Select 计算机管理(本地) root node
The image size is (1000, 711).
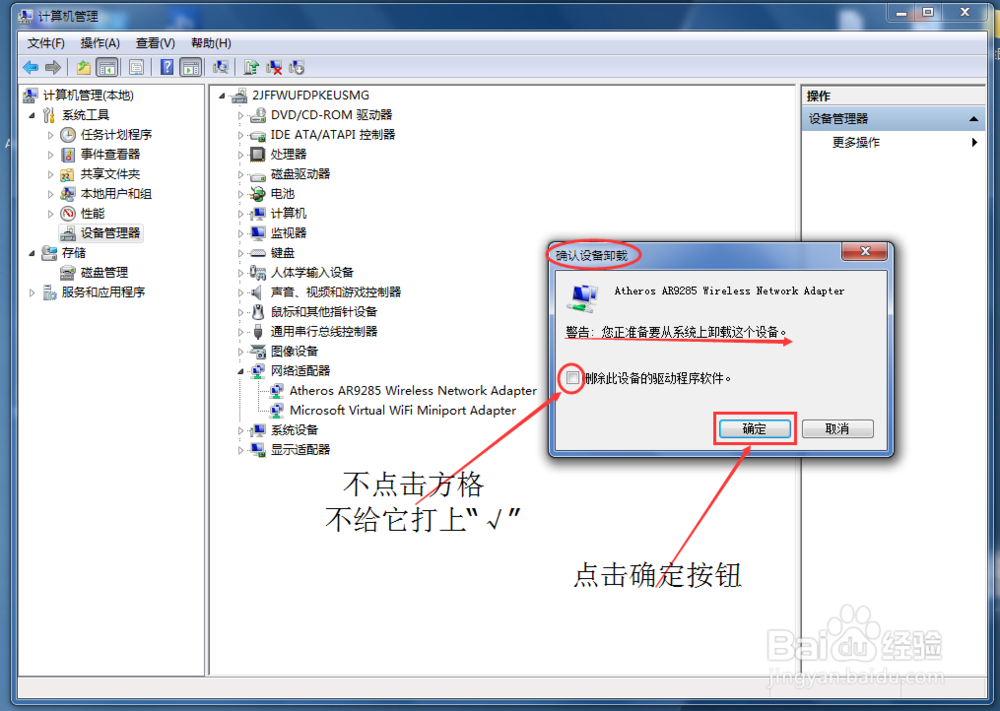click(88, 96)
